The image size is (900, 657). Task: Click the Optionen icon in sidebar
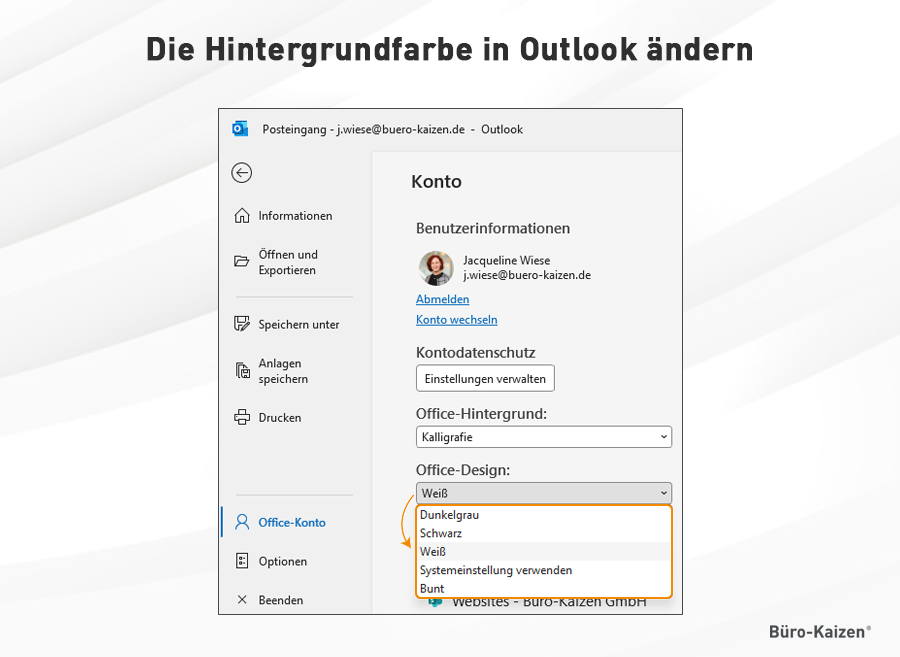[242, 561]
